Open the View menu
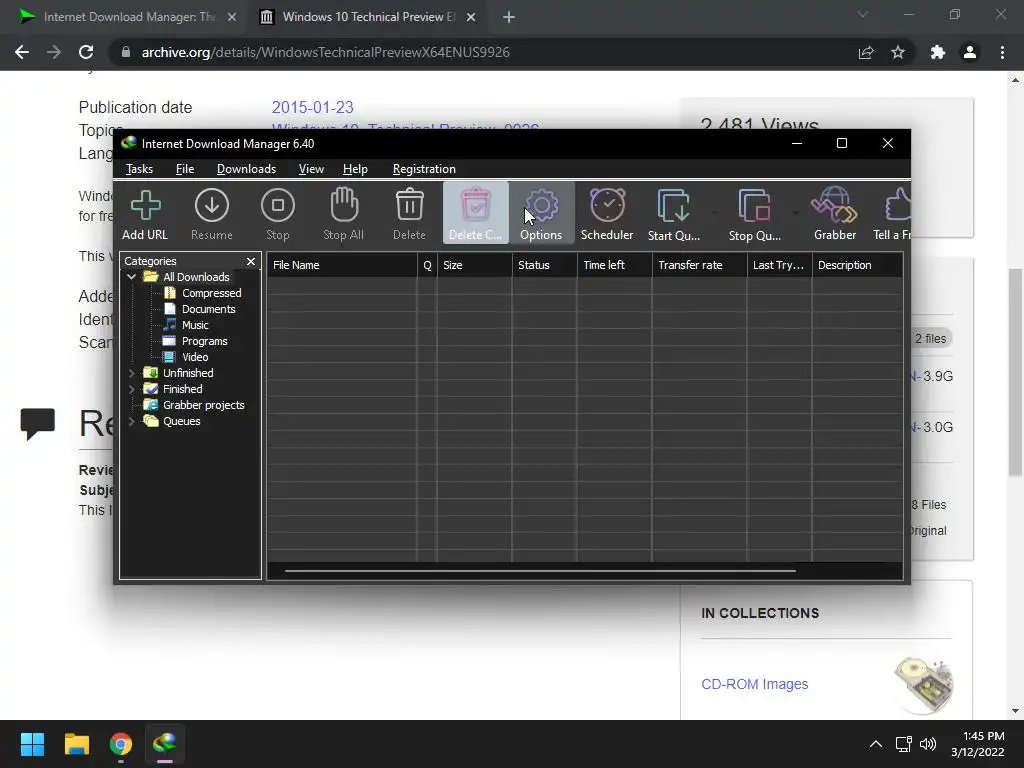 [311, 169]
